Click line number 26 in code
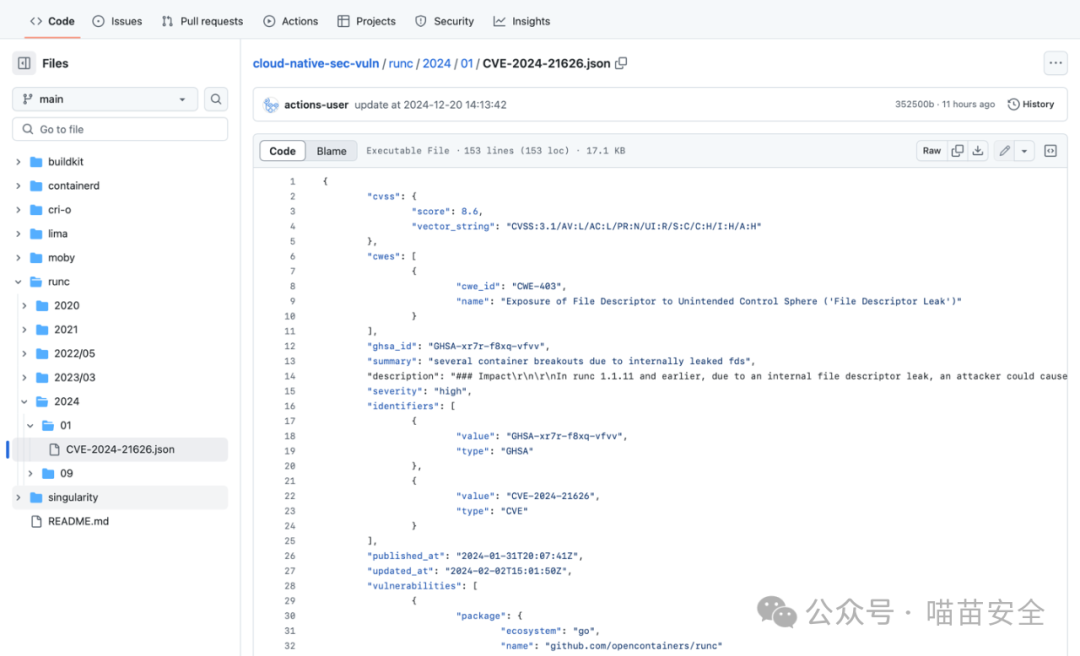 click(290, 556)
